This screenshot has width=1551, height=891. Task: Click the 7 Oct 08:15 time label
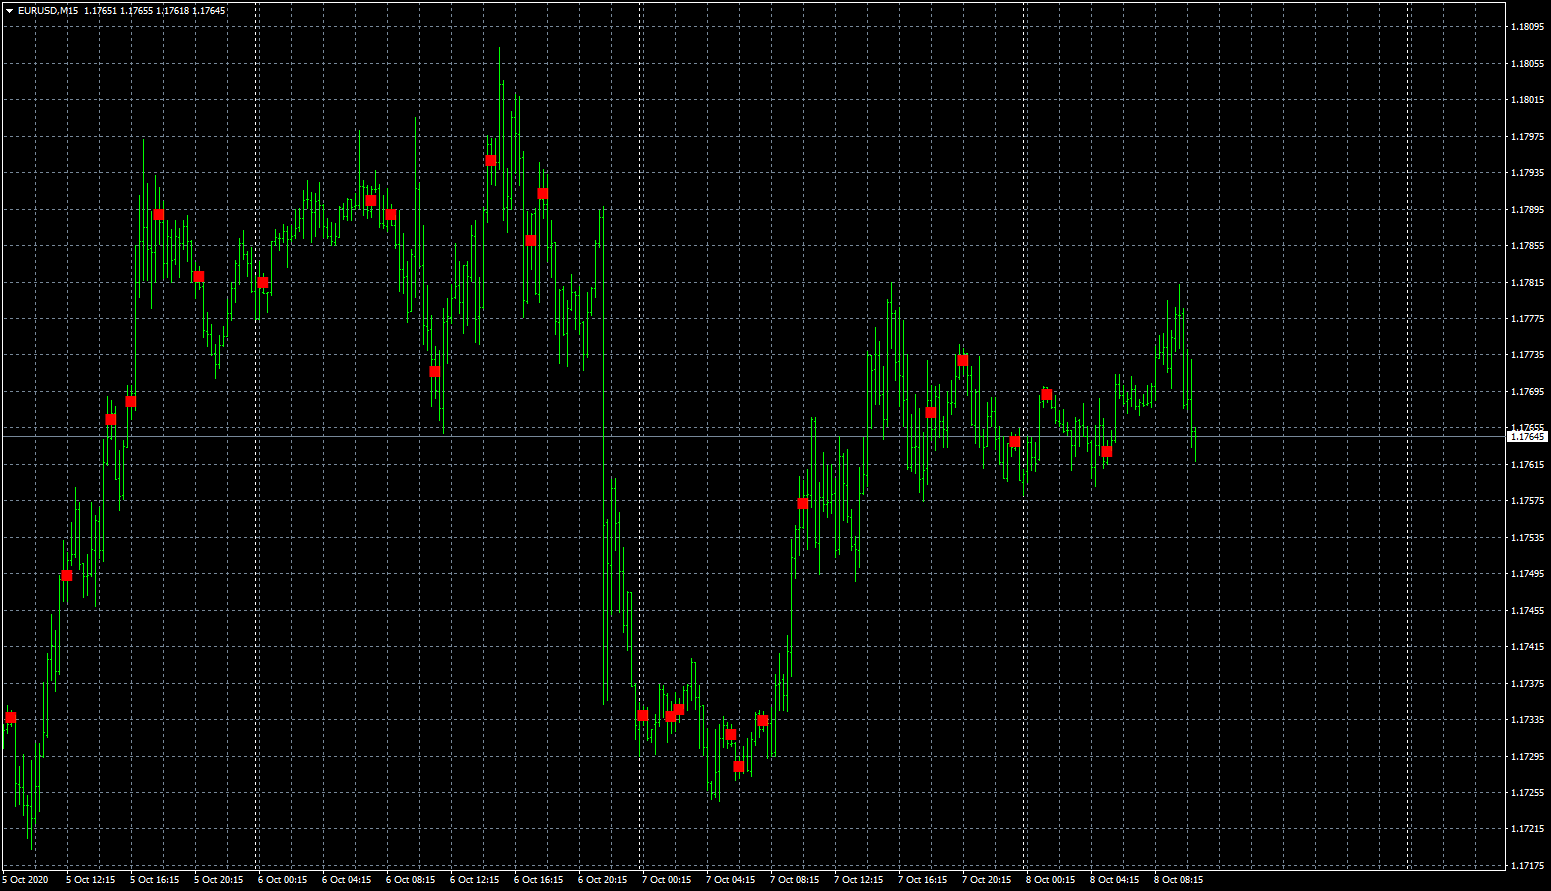[x=795, y=880]
